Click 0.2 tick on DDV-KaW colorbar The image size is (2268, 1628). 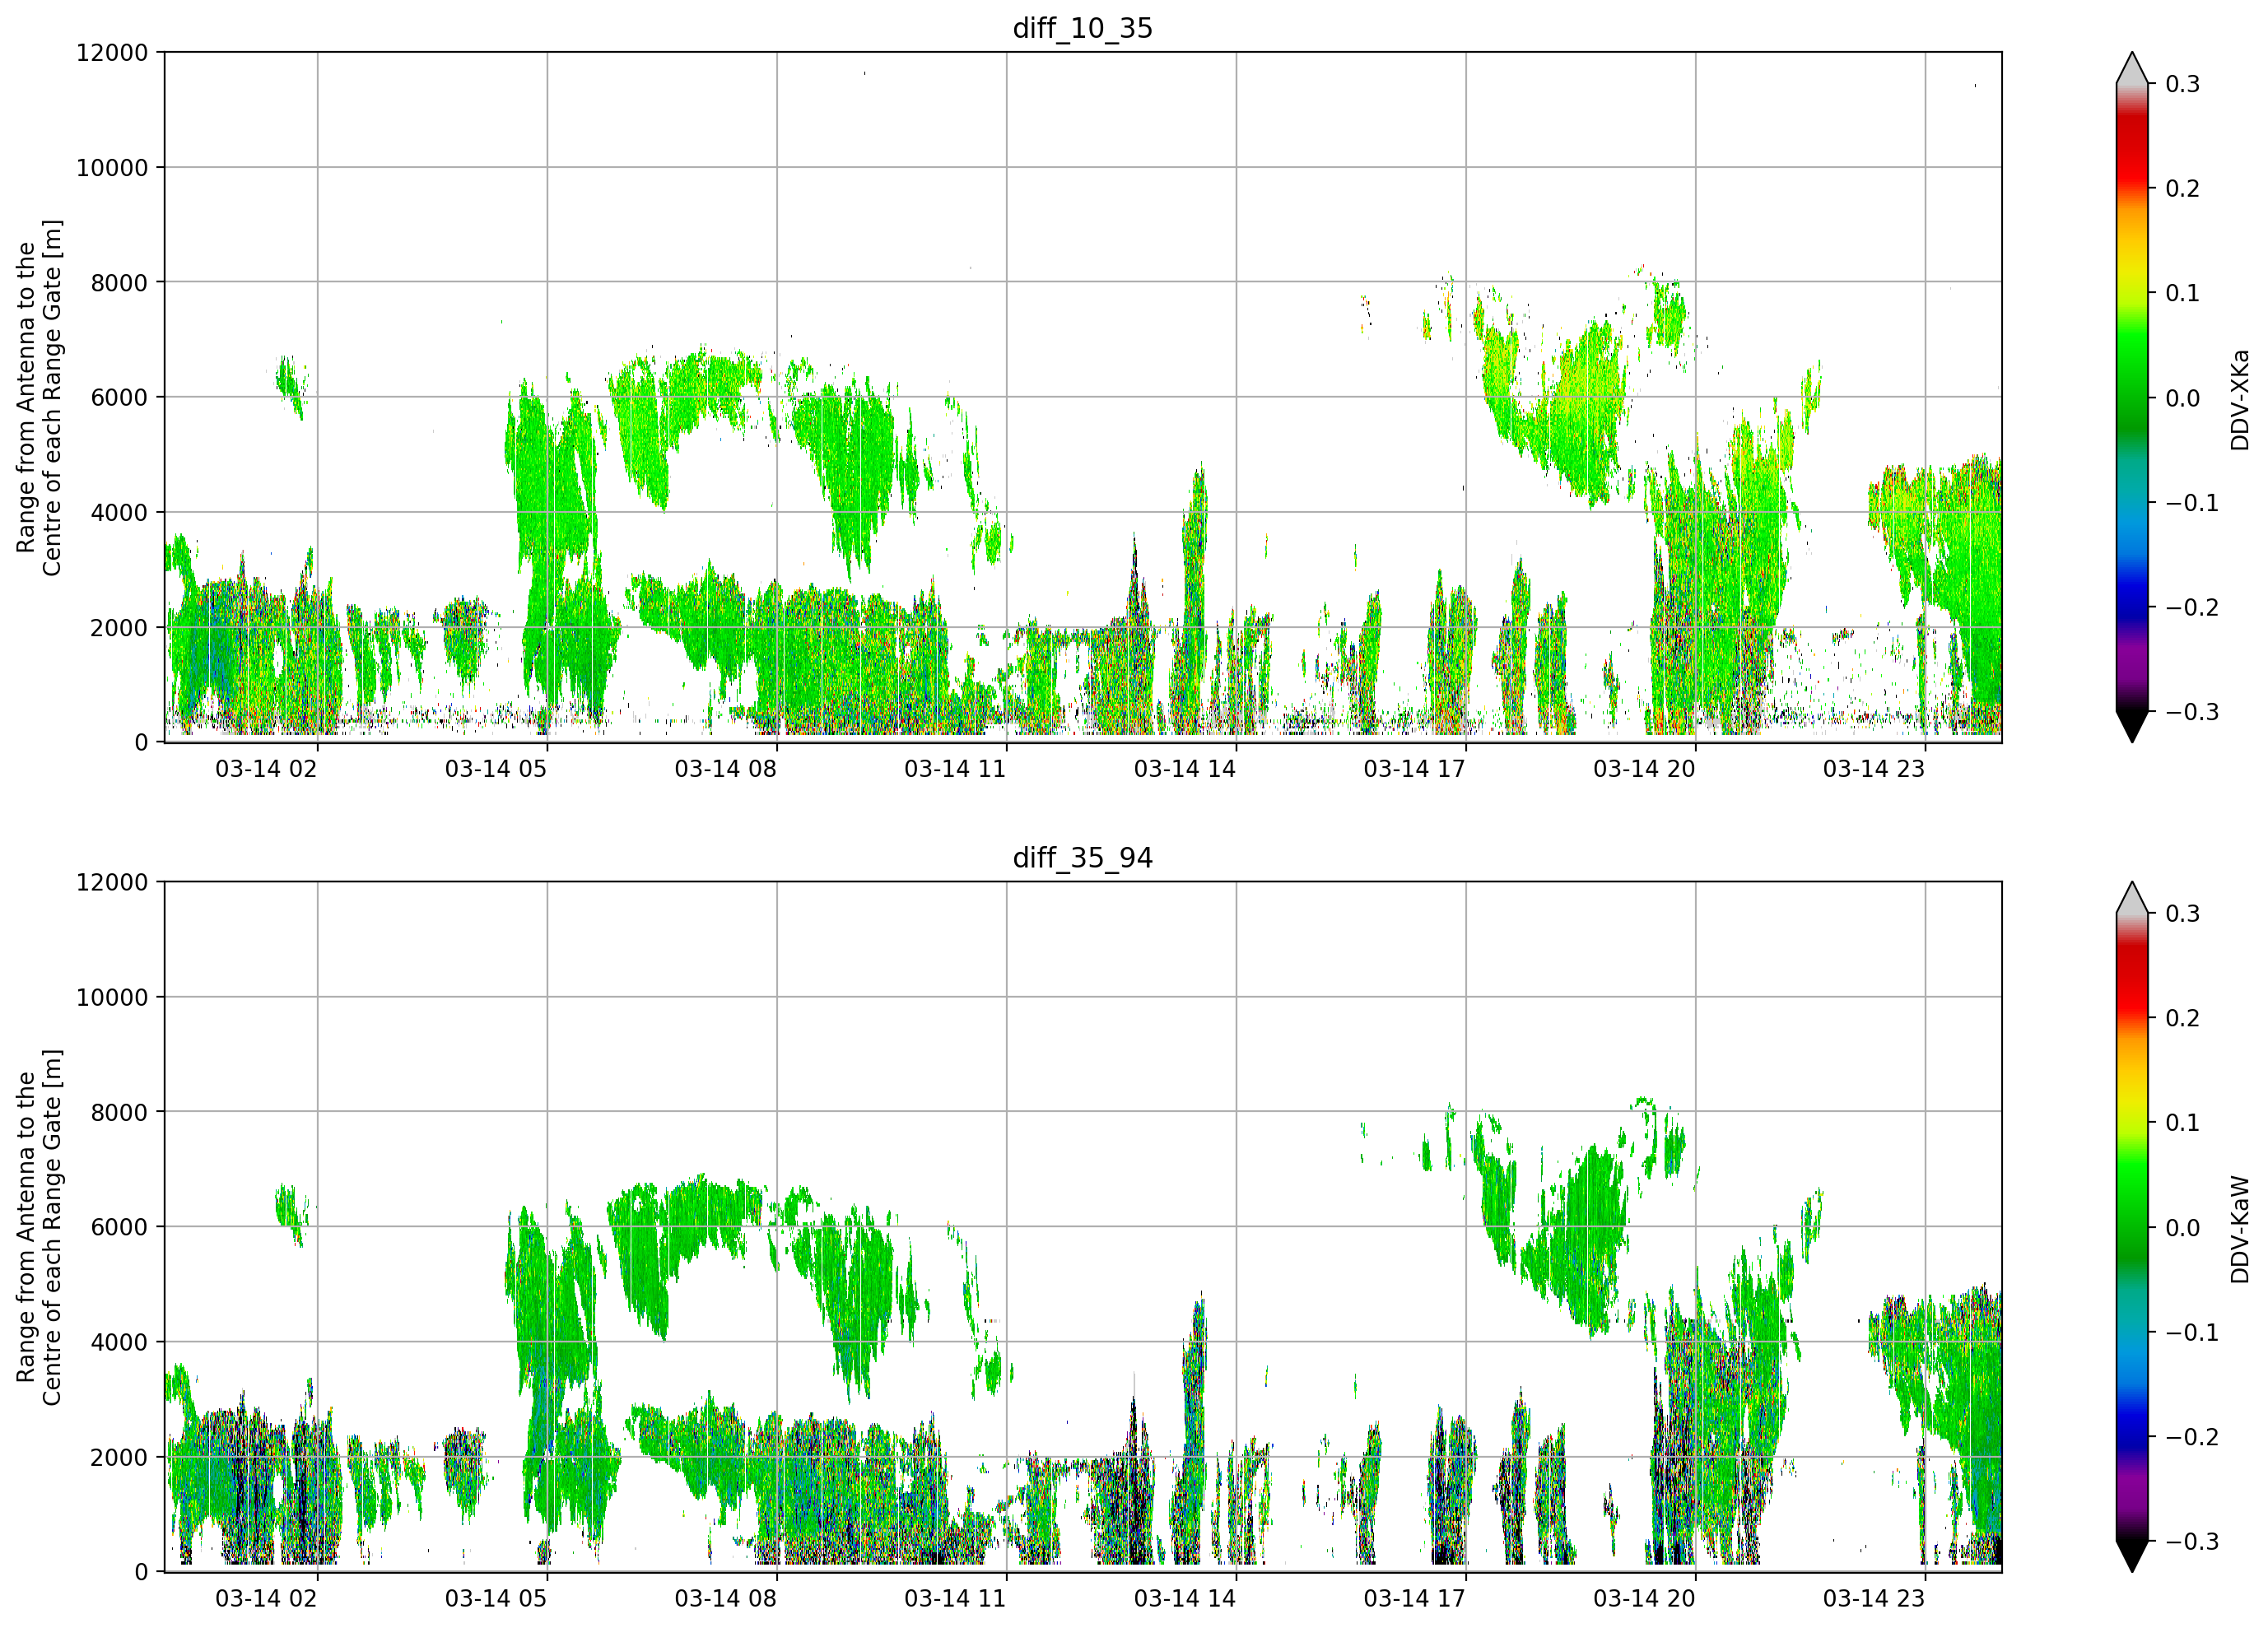pos(2182,1019)
